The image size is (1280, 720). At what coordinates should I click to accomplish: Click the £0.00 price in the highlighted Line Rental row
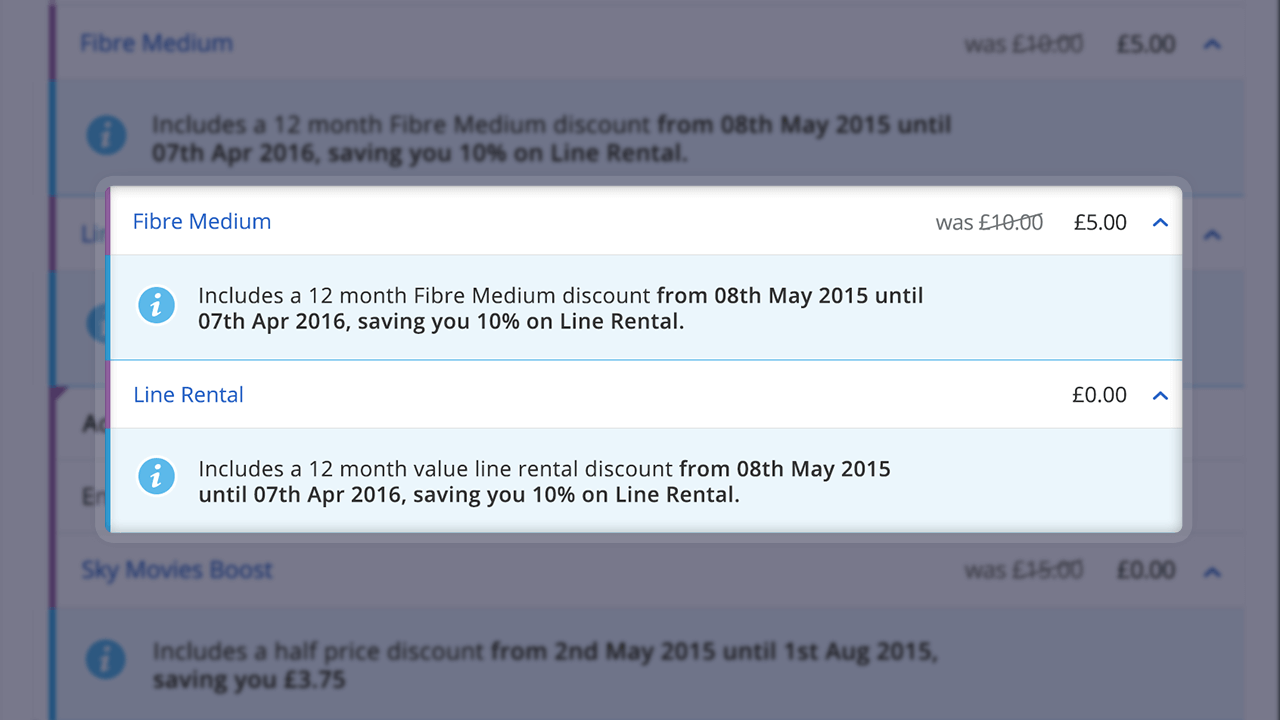[x=1099, y=395]
